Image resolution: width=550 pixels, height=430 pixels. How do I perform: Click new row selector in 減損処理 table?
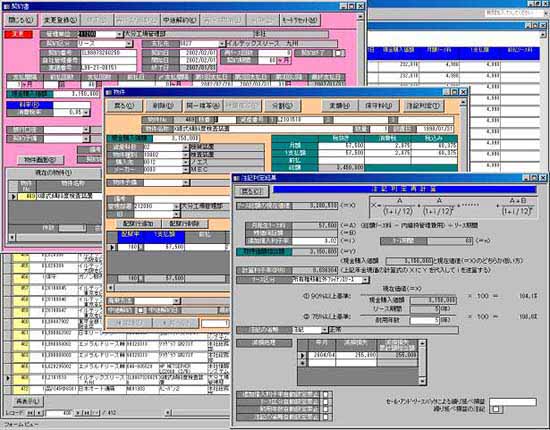tap(302, 363)
